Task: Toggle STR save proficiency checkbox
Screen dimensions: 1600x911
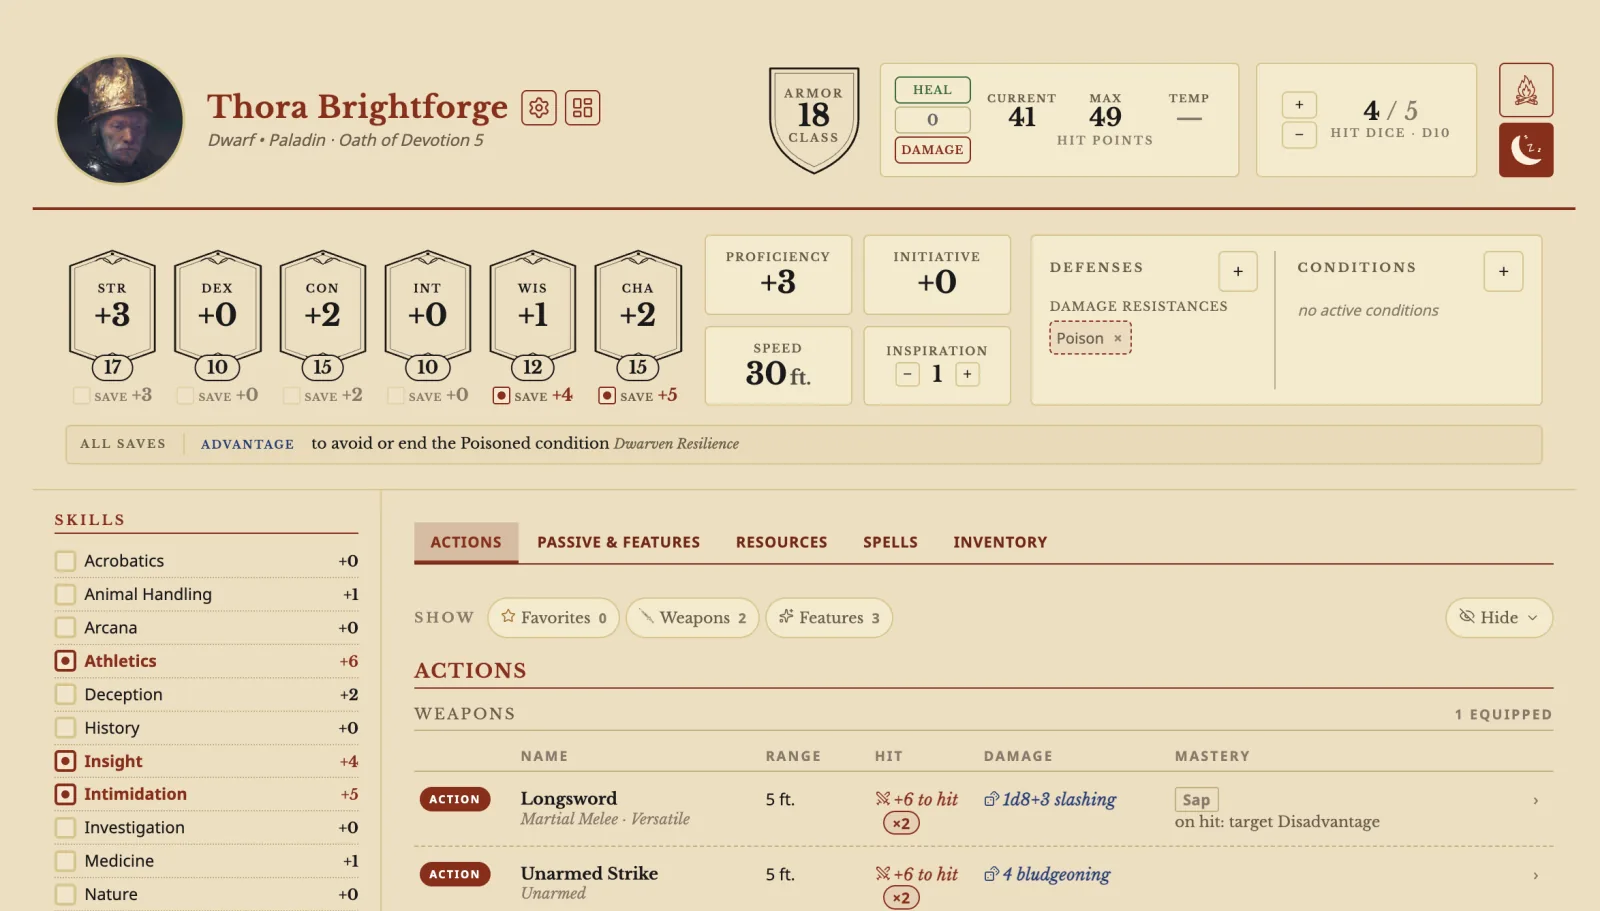Action: 82,396
